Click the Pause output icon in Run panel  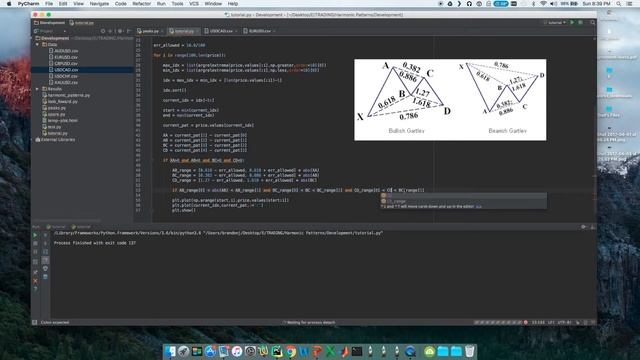pos(35,252)
